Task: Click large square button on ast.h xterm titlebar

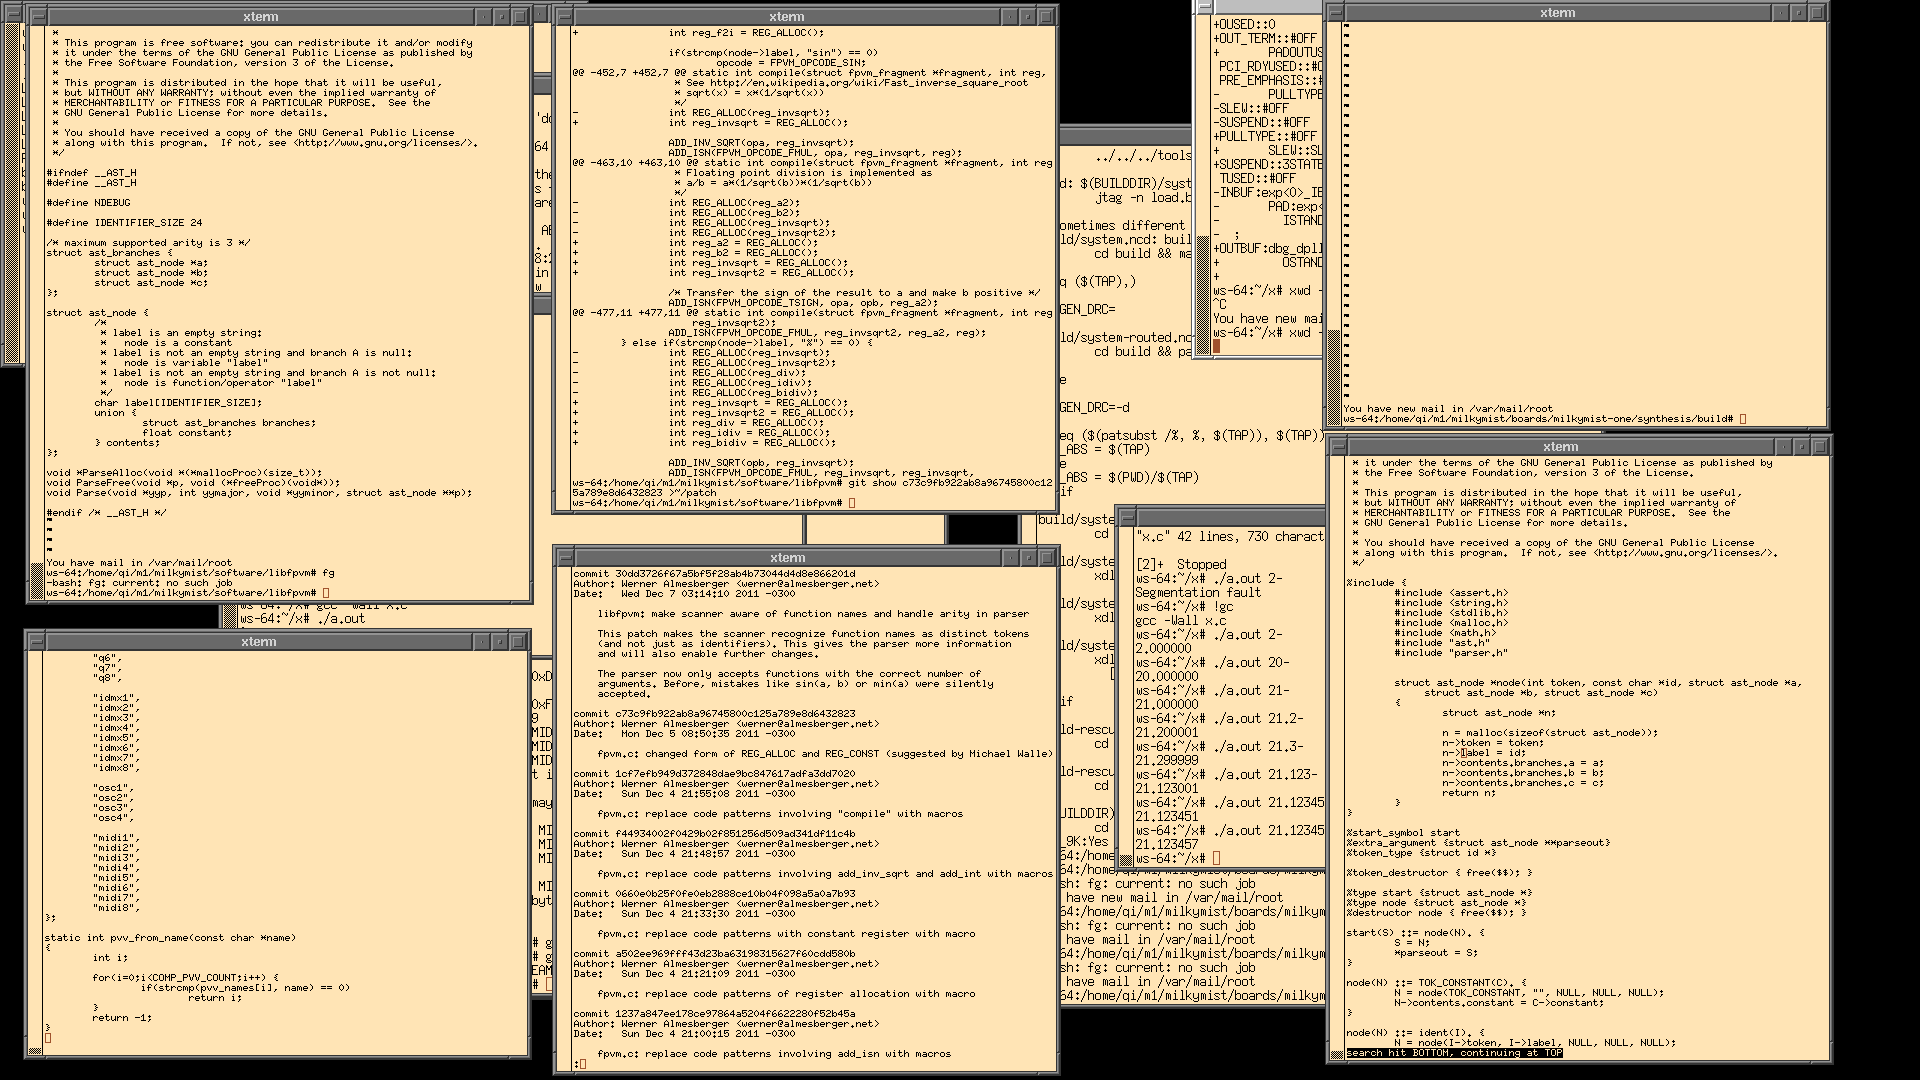Action: tap(520, 17)
